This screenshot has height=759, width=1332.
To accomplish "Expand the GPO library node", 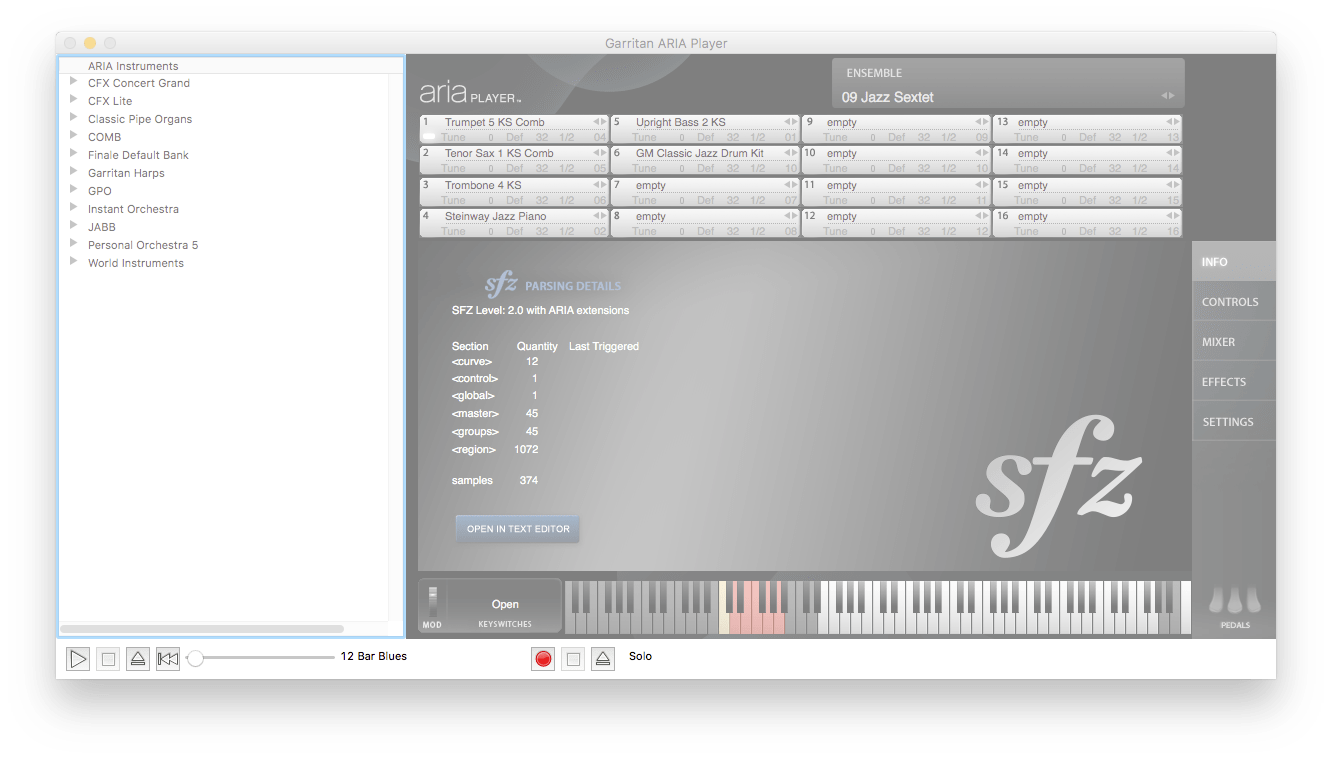I will click(x=74, y=191).
